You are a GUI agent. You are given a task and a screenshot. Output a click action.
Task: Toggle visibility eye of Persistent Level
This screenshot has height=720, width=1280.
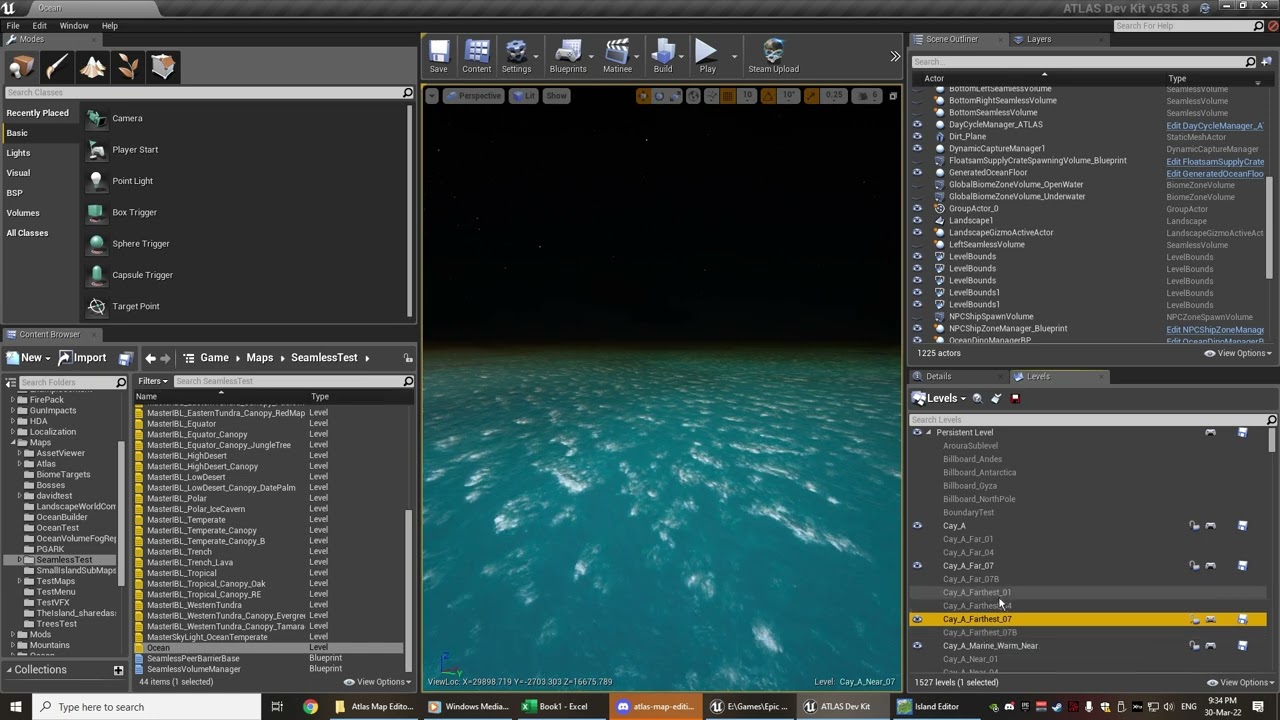(x=917, y=433)
